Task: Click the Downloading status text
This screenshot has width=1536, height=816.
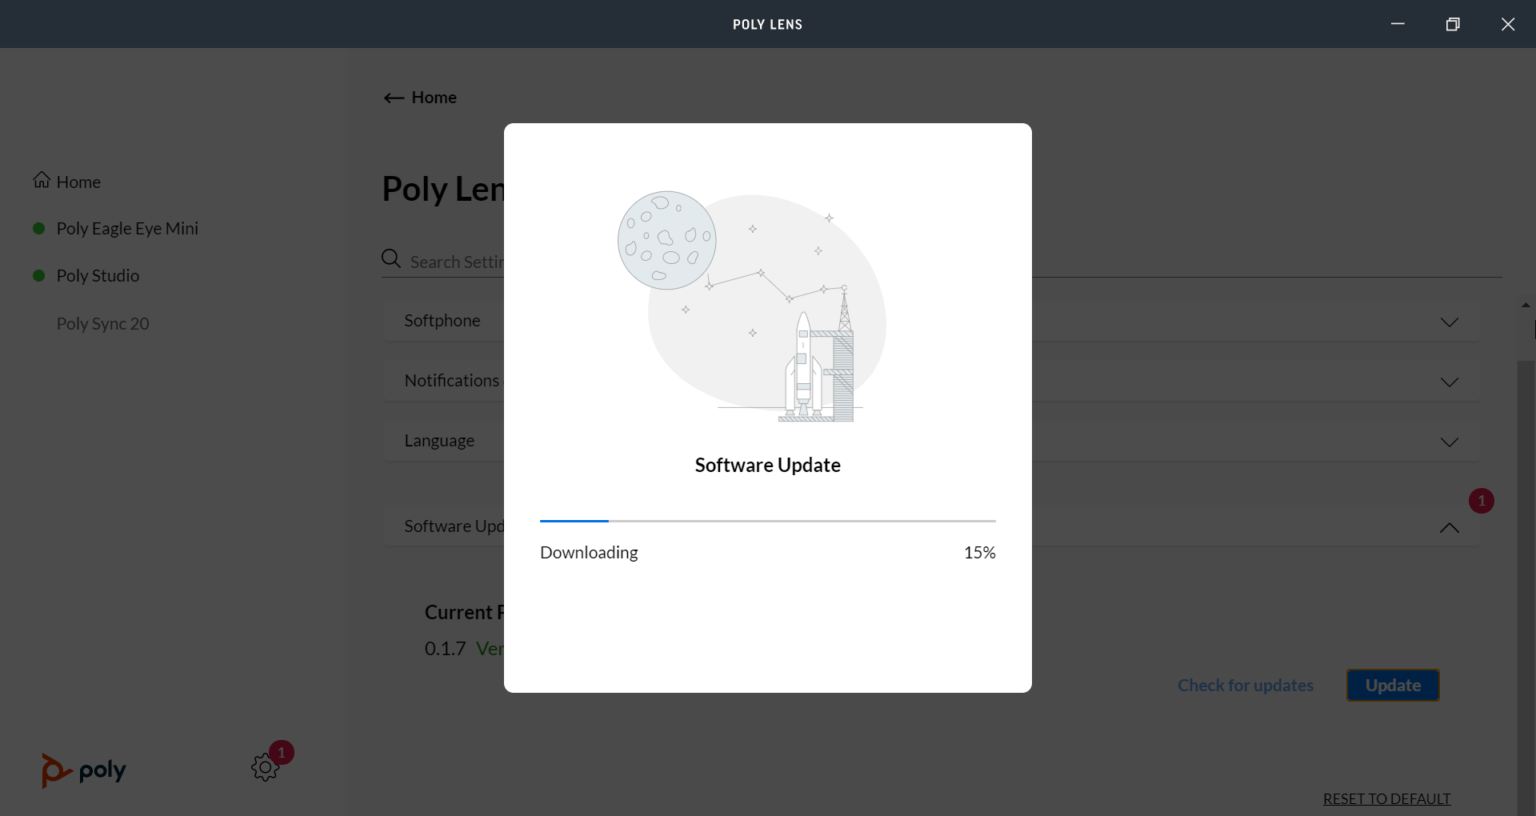Action: [x=589, y=552]
